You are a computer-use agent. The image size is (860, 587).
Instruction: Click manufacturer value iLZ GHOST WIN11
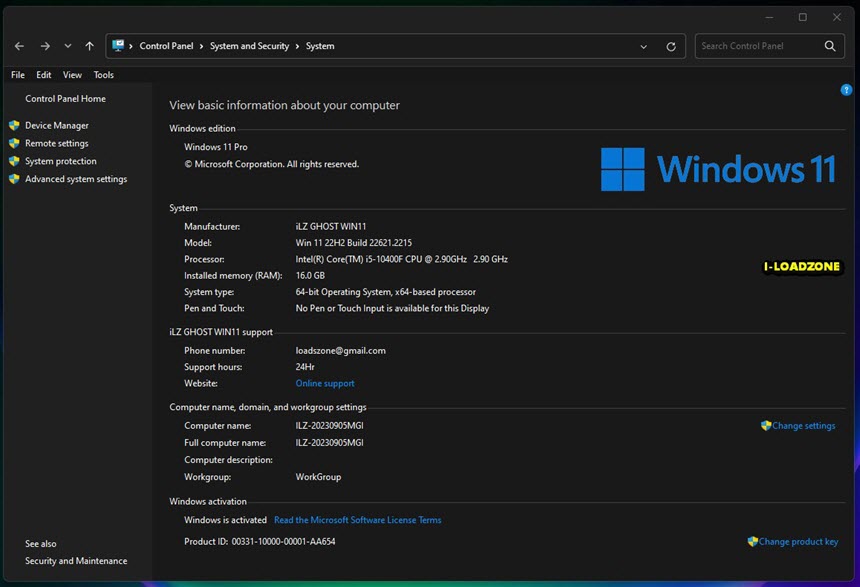[x=331, y=227]
